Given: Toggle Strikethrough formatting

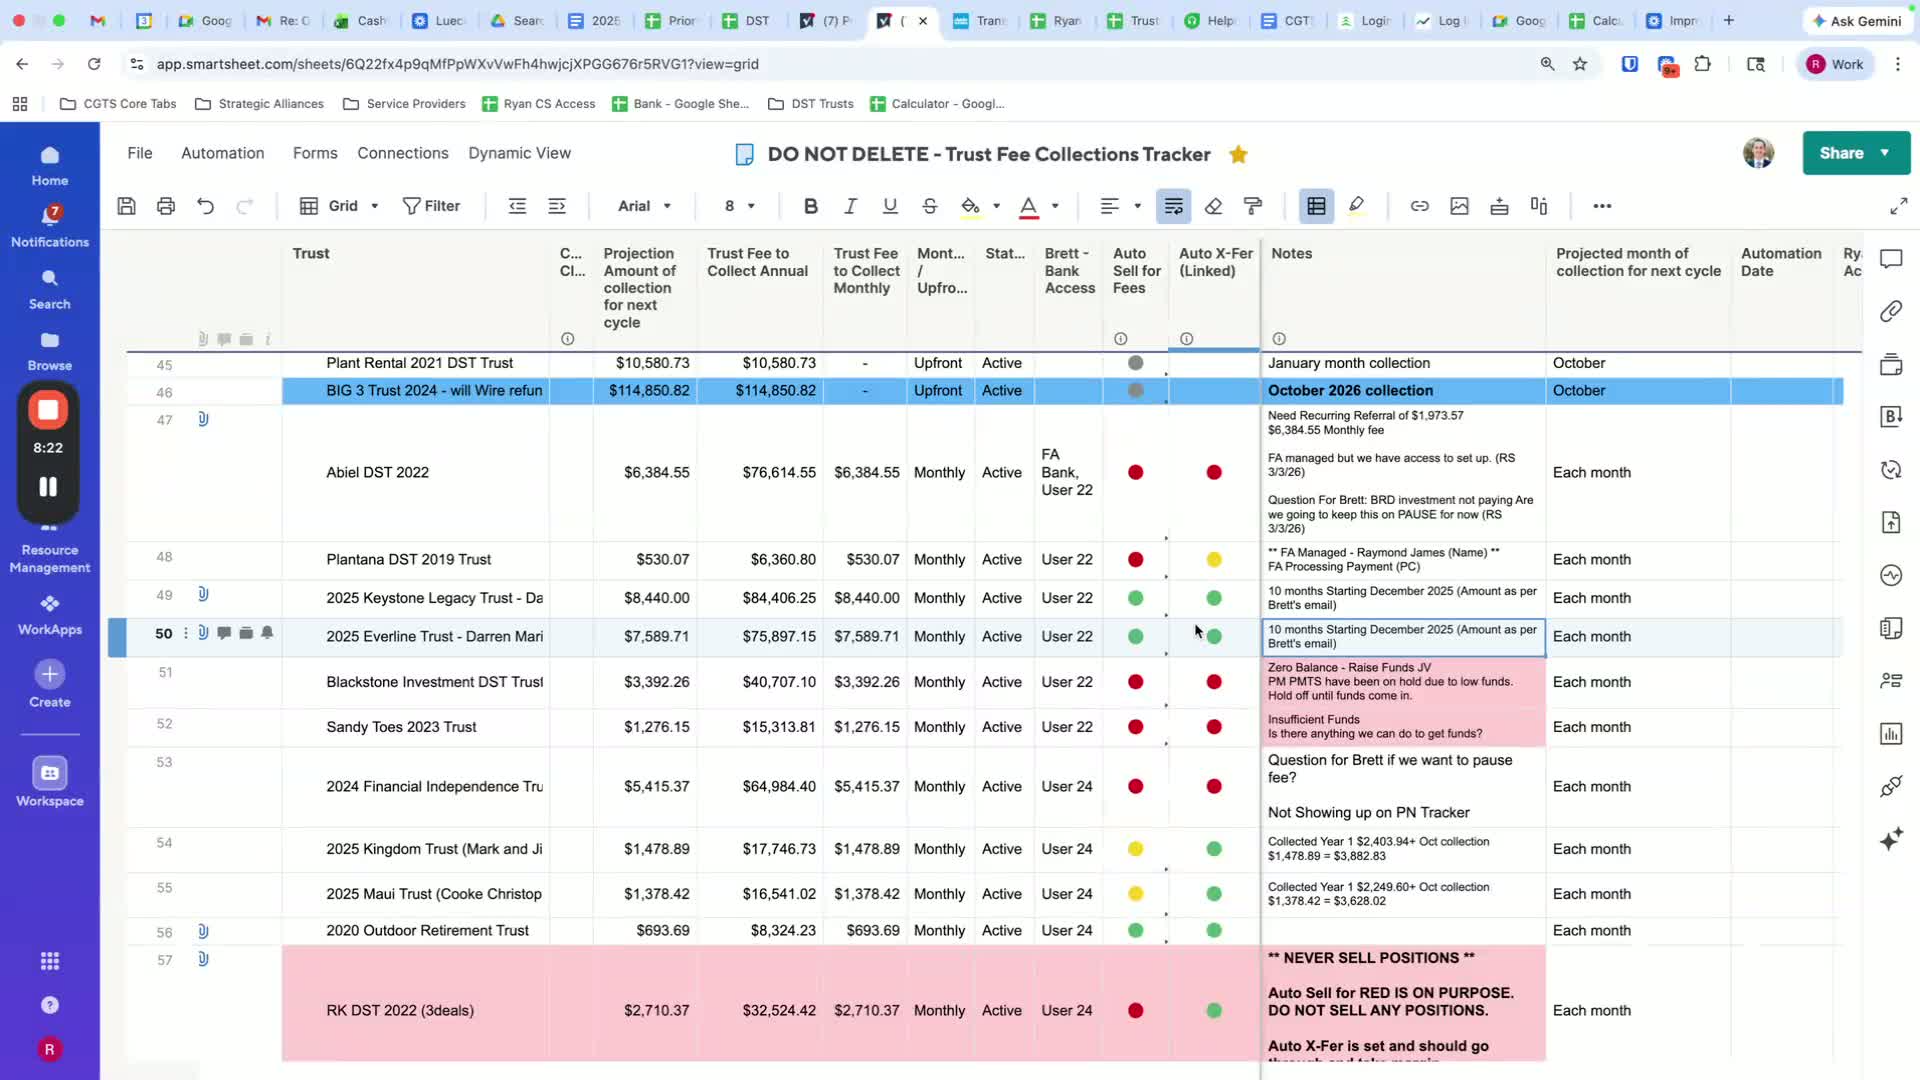Looking at the screenshot, I should point(929,206).
